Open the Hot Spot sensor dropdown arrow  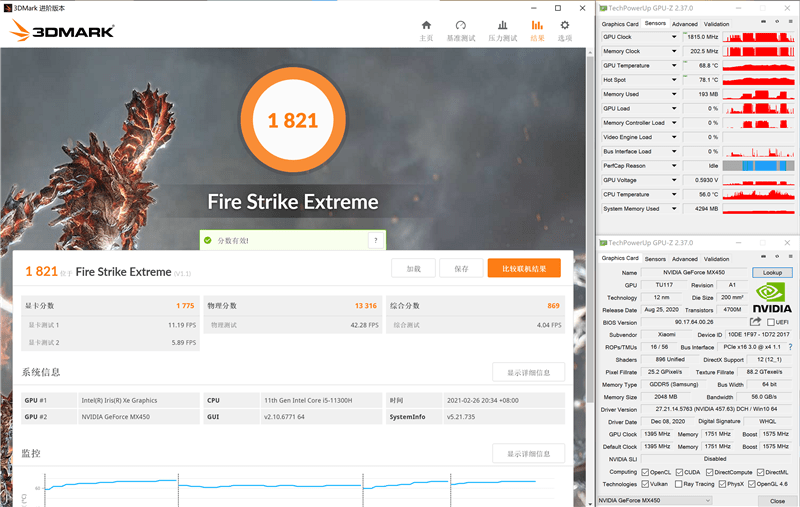pyautogui.click(x=674, y=80)
